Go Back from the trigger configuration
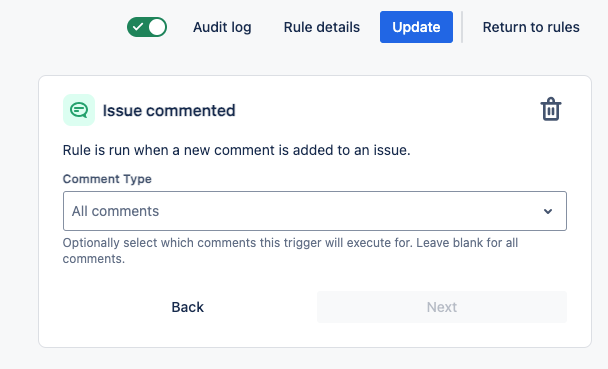Image resolution: width=608 pixels, height=369 pixels. pos(188,307)
